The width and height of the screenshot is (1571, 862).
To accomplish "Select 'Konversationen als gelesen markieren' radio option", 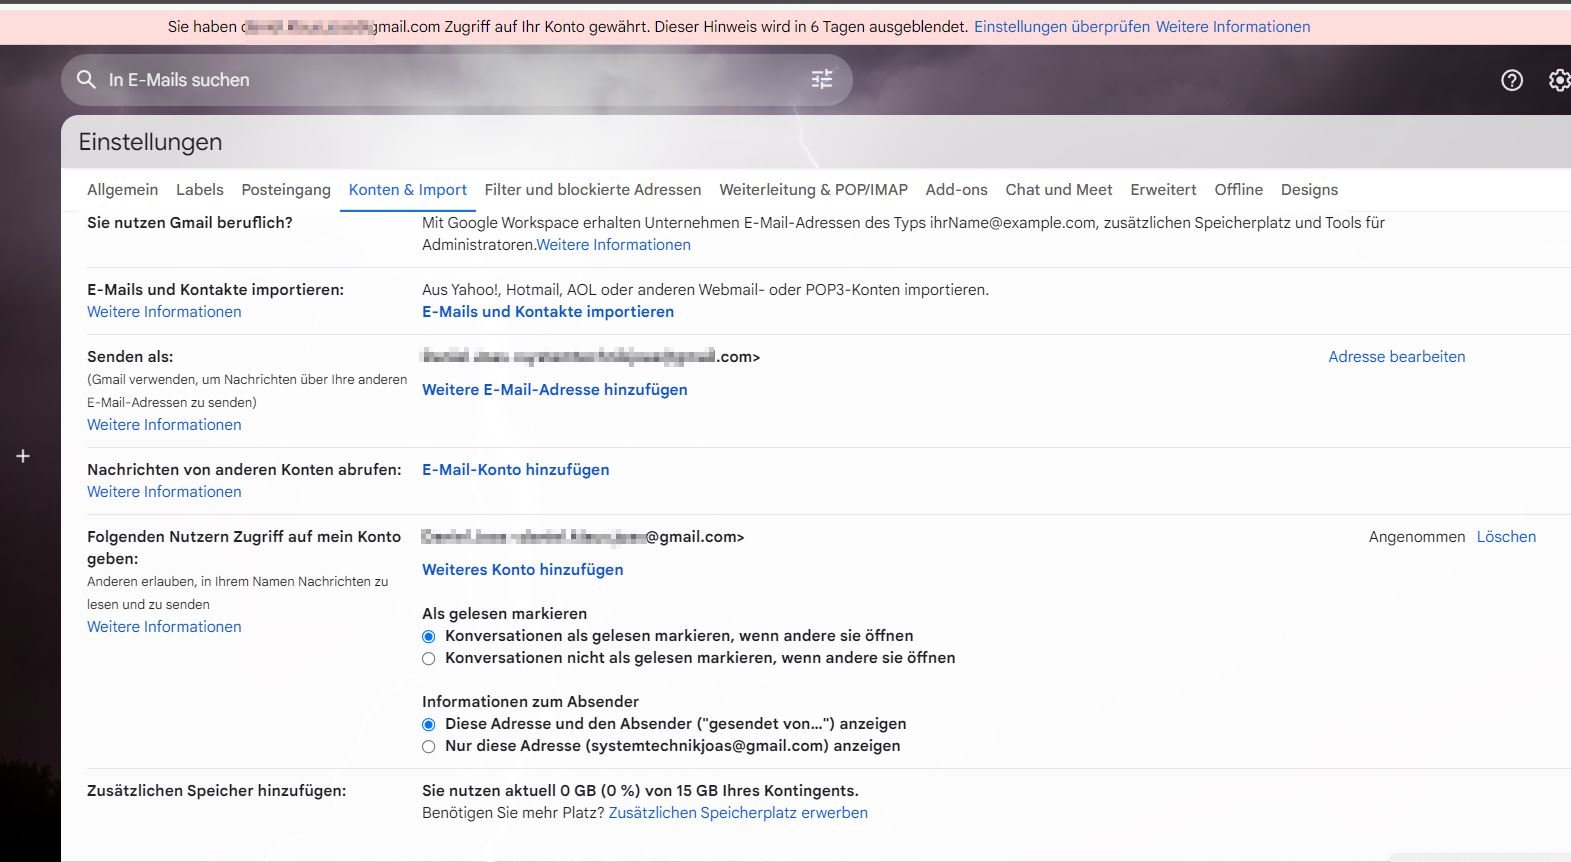I will click(429, 637).
